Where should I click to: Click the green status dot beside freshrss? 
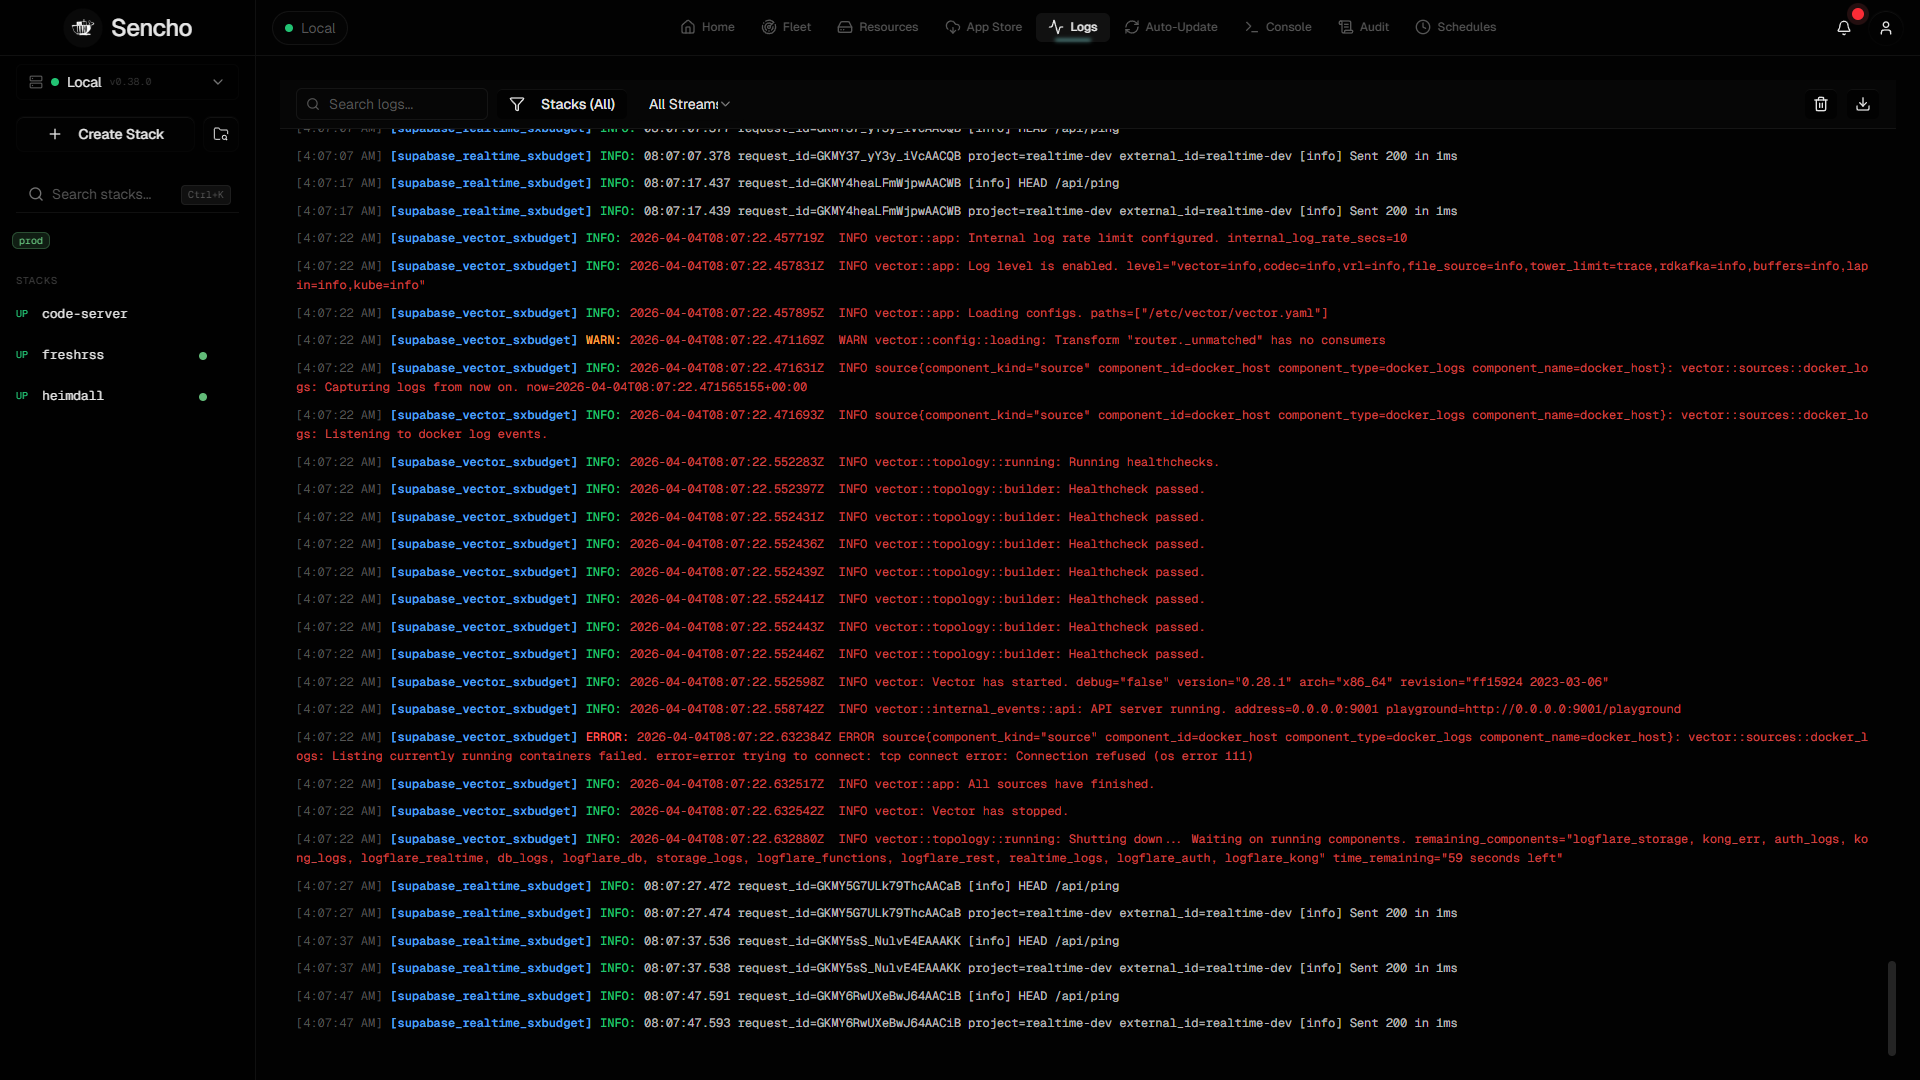[203, 356]
